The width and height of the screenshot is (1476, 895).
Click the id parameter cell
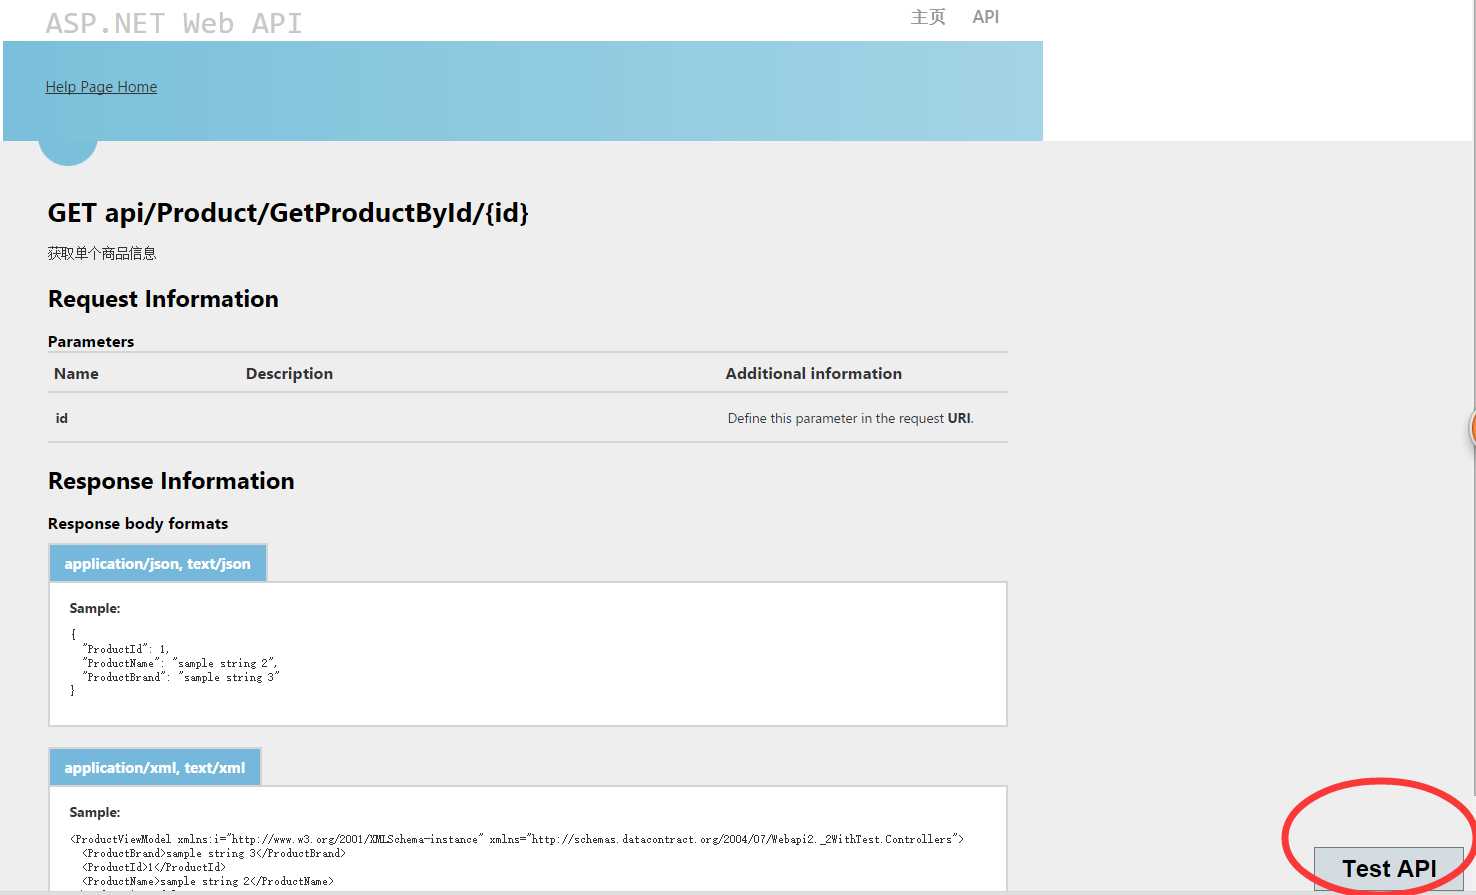(62, 418)
